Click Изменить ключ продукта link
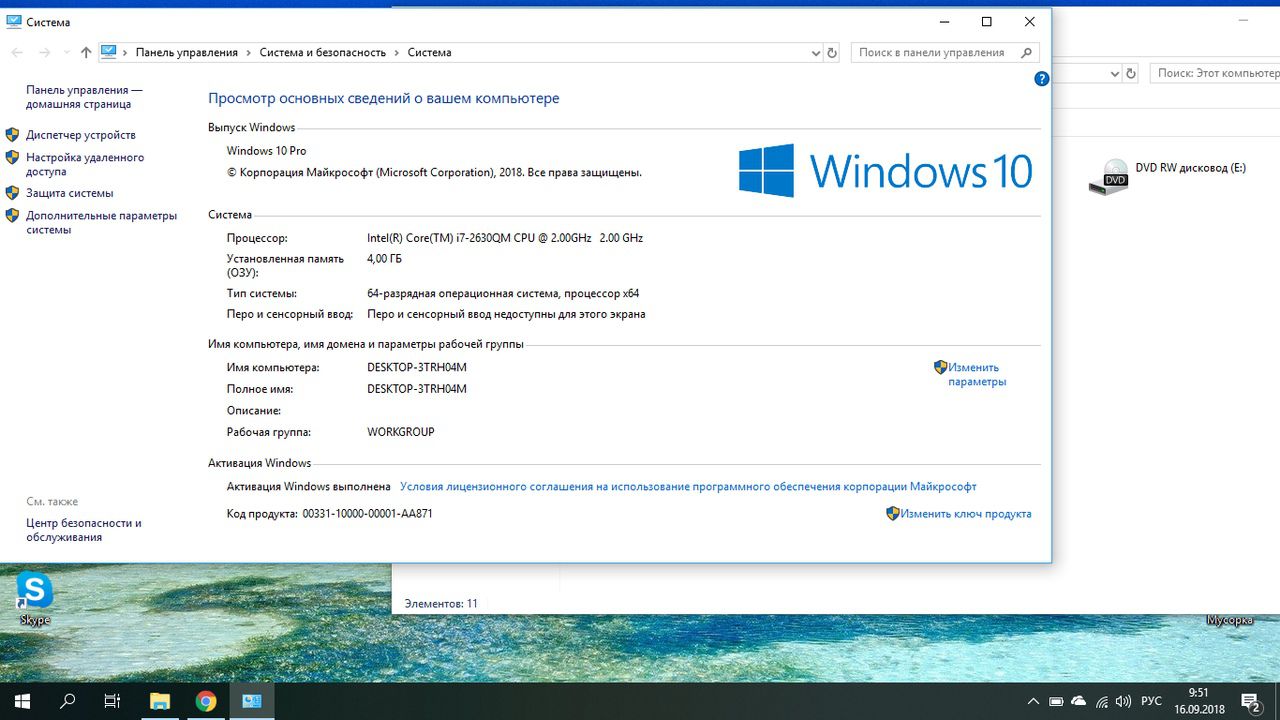The width and height of the screenshot is (1280, 720). [x=965, y=514]
